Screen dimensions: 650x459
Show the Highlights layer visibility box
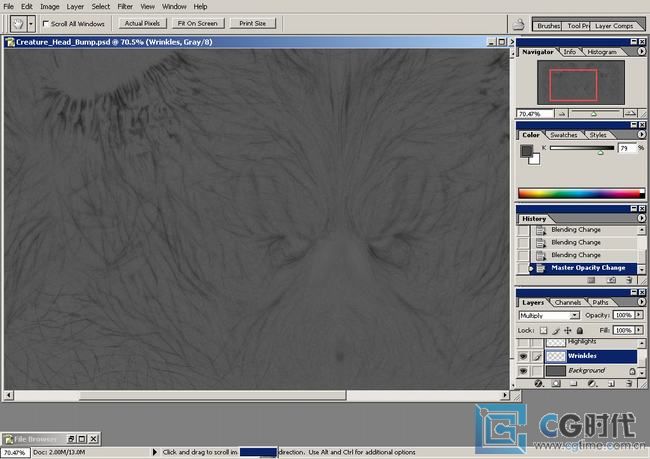coord(524,342)
